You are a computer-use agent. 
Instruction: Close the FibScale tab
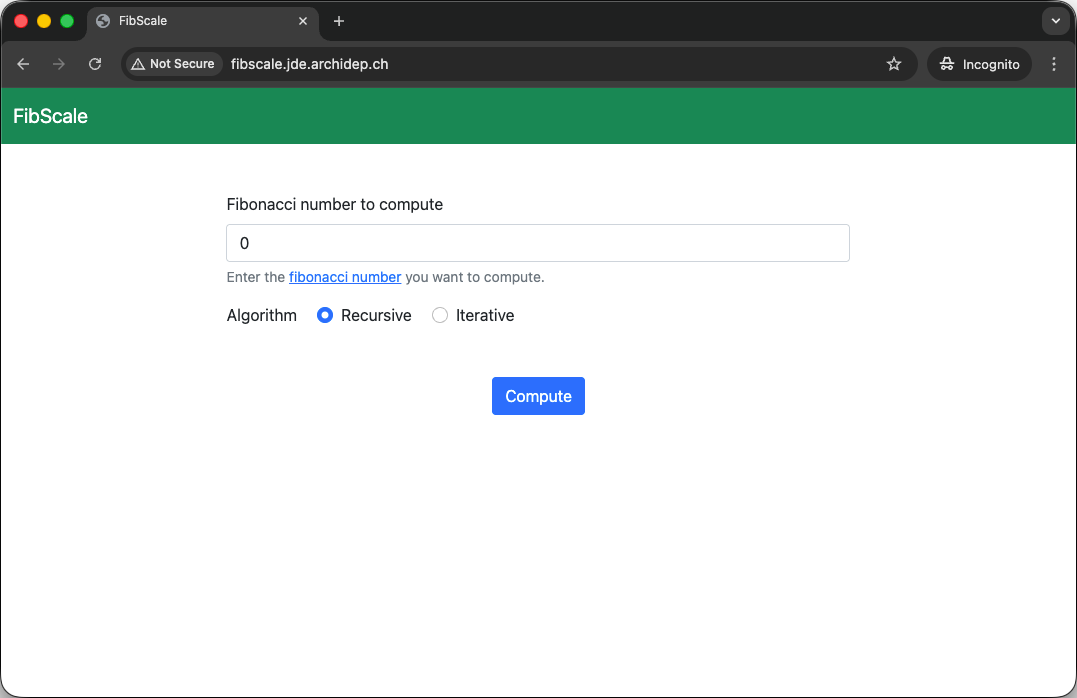coord(303,21)
